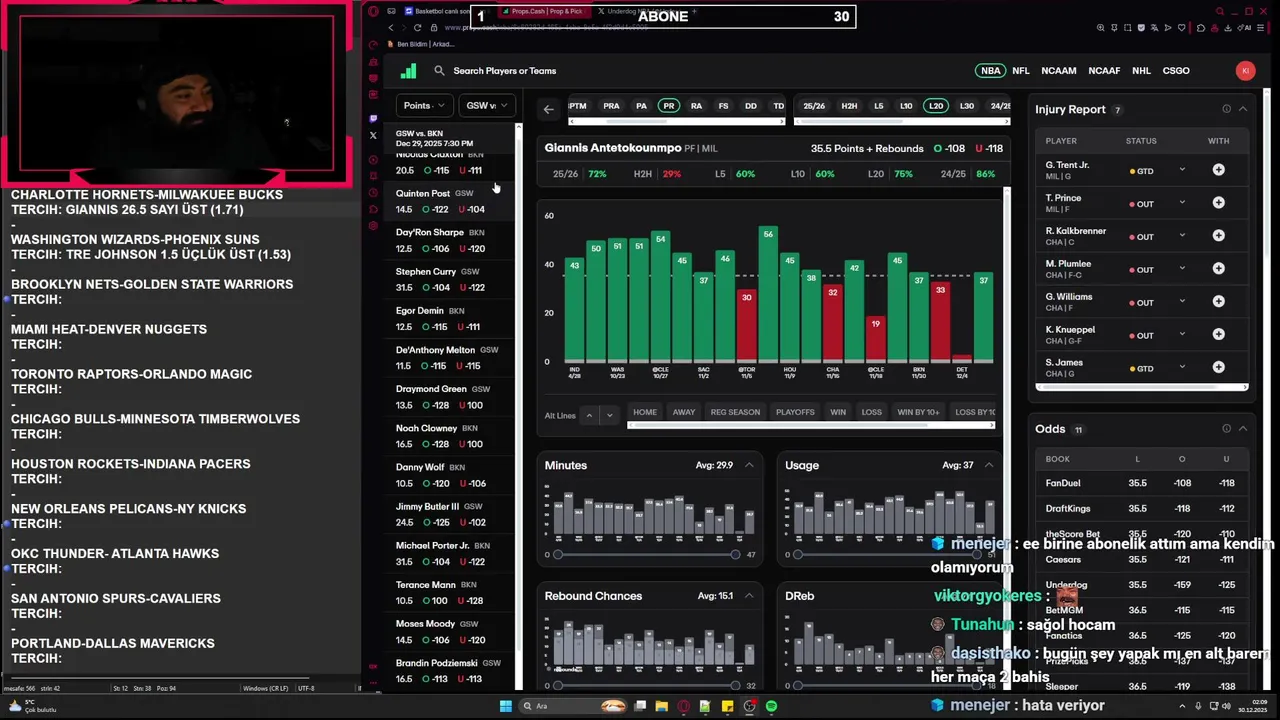
Task: Select the L20 range pill
Action: 936,106
